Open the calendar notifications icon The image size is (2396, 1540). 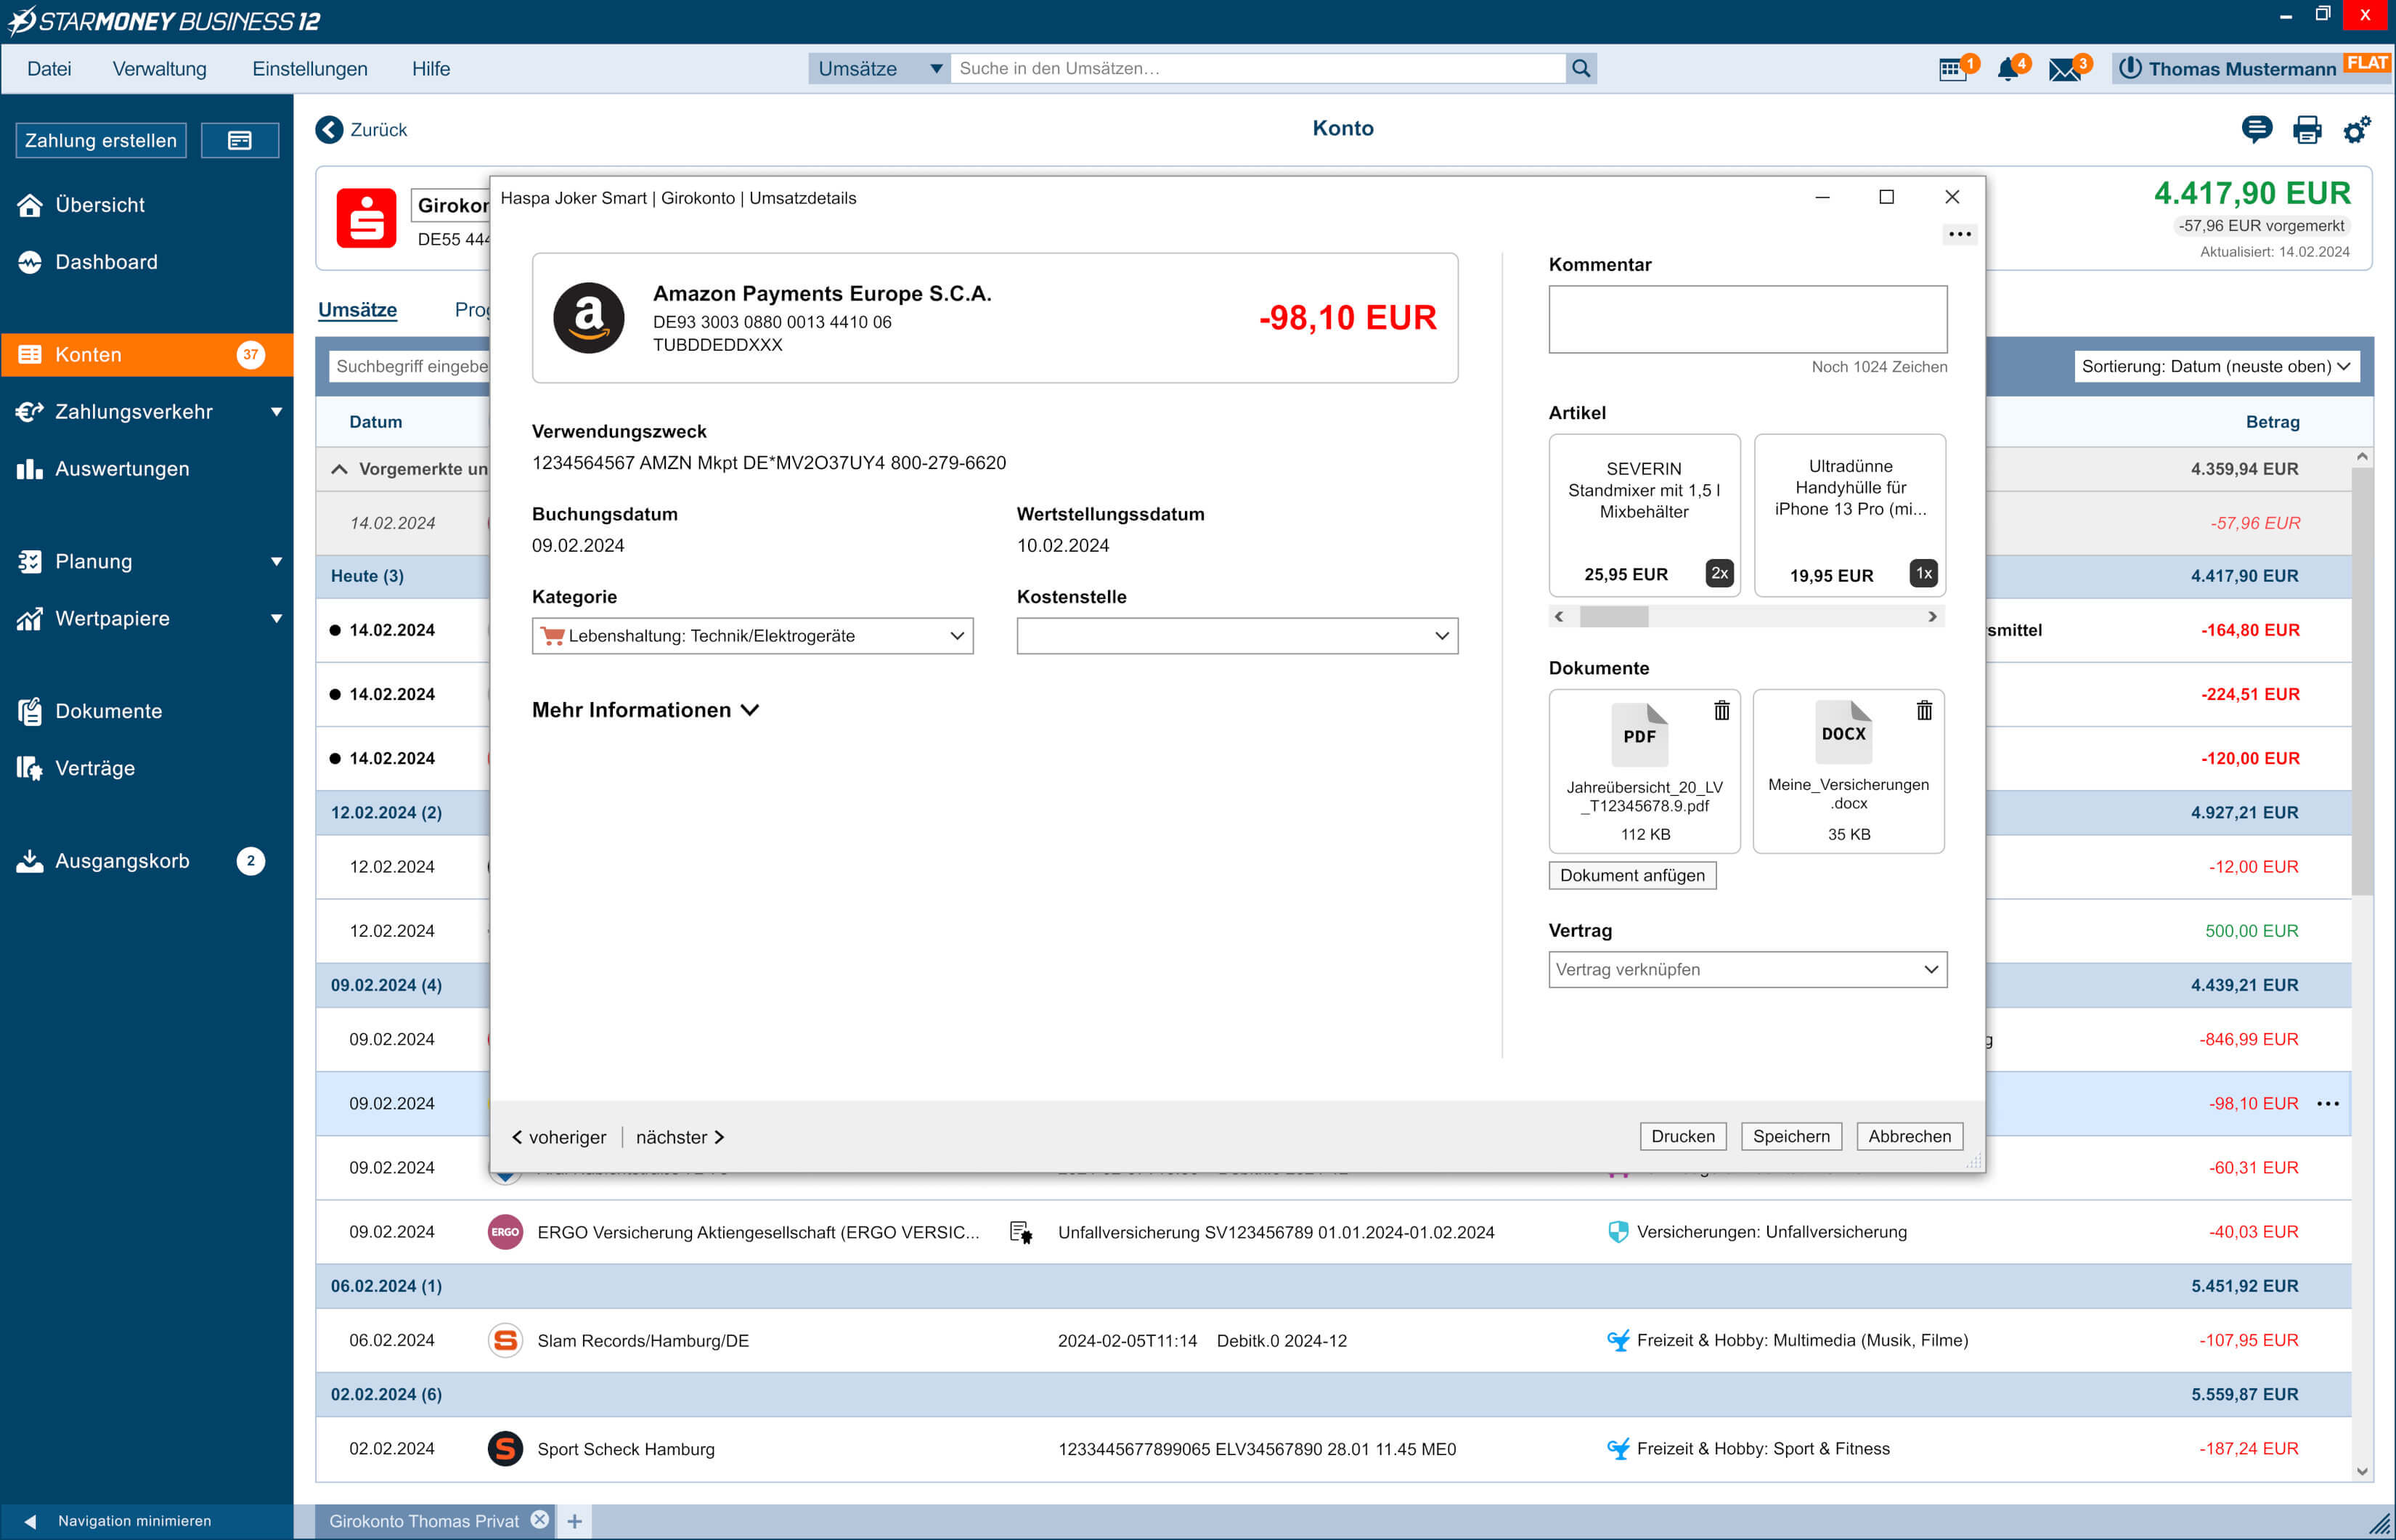tap(1952, 69)
